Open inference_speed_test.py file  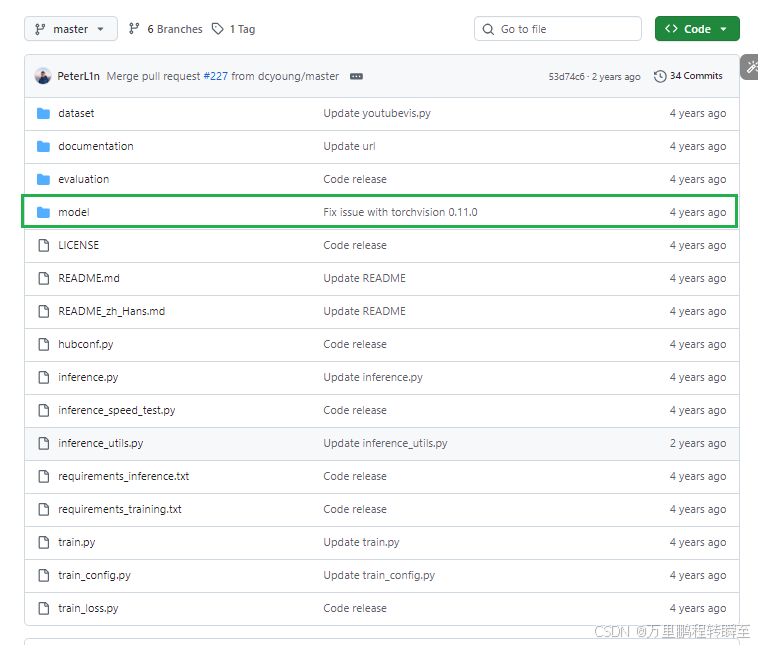tap(117, 410)
